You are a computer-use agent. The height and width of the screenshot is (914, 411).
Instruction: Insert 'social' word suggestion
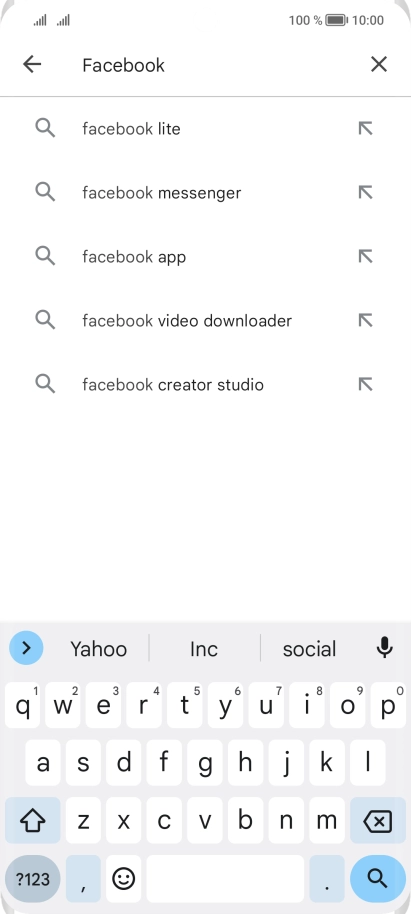[309, 649]
